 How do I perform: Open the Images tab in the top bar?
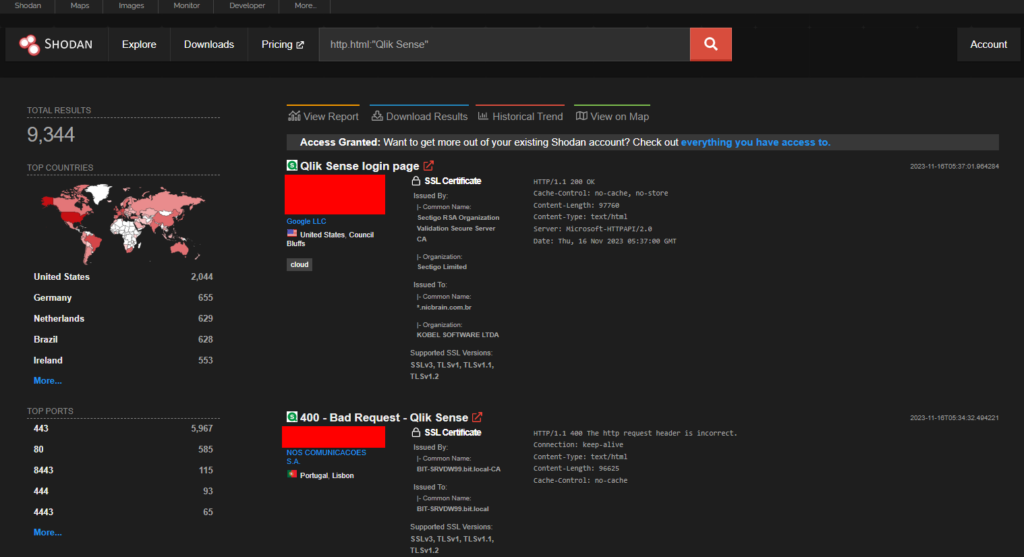pyautogui.click(x=131, y=5)
